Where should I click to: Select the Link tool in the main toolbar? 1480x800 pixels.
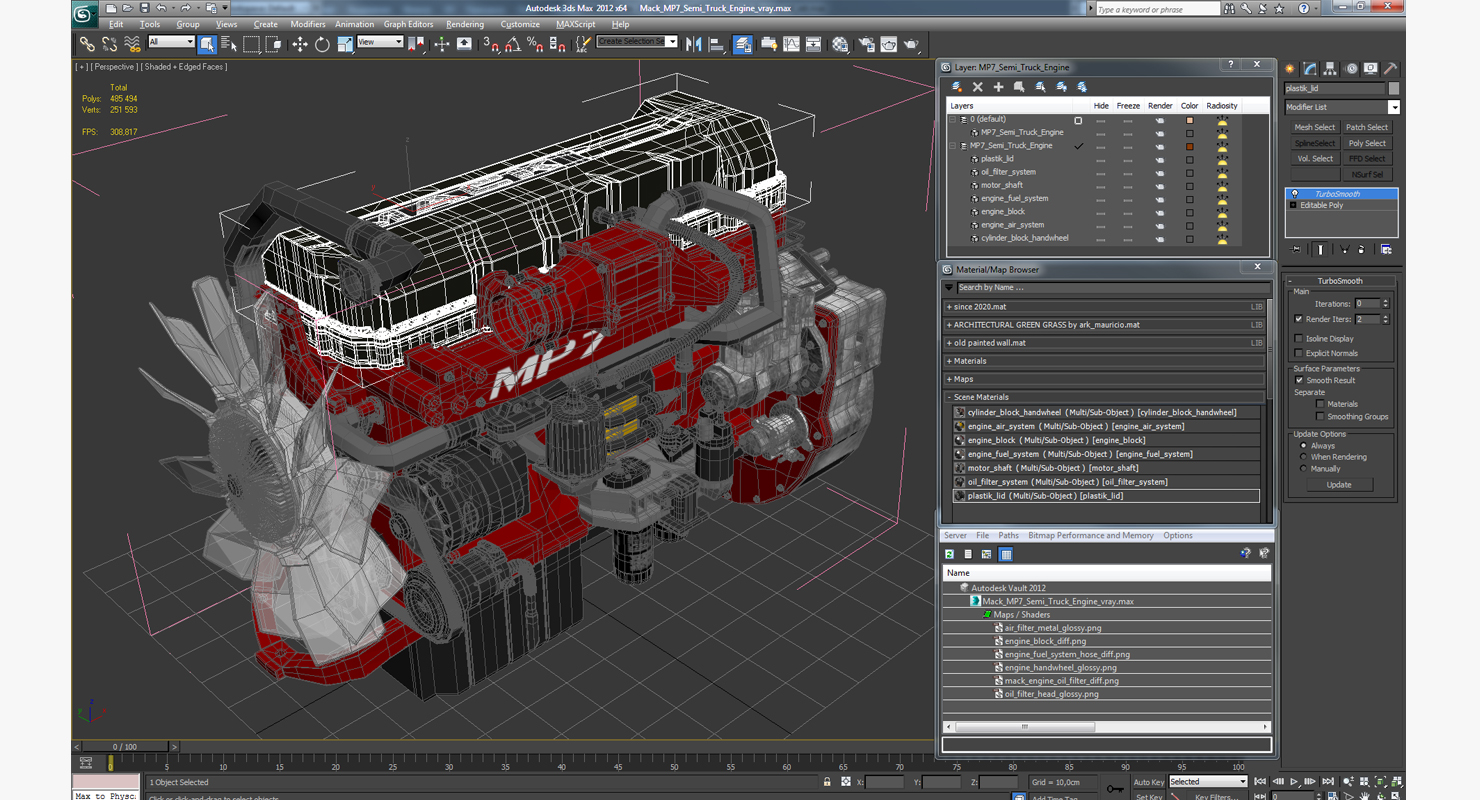tap(87, 44)
